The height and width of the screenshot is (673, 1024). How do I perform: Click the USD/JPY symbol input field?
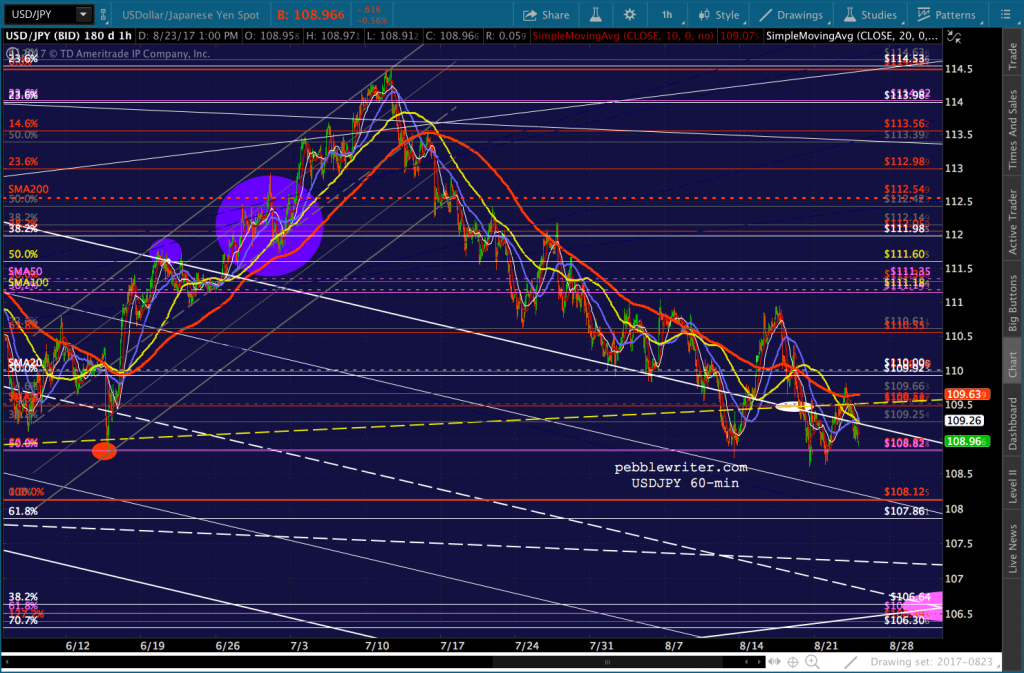click(39, 14)
